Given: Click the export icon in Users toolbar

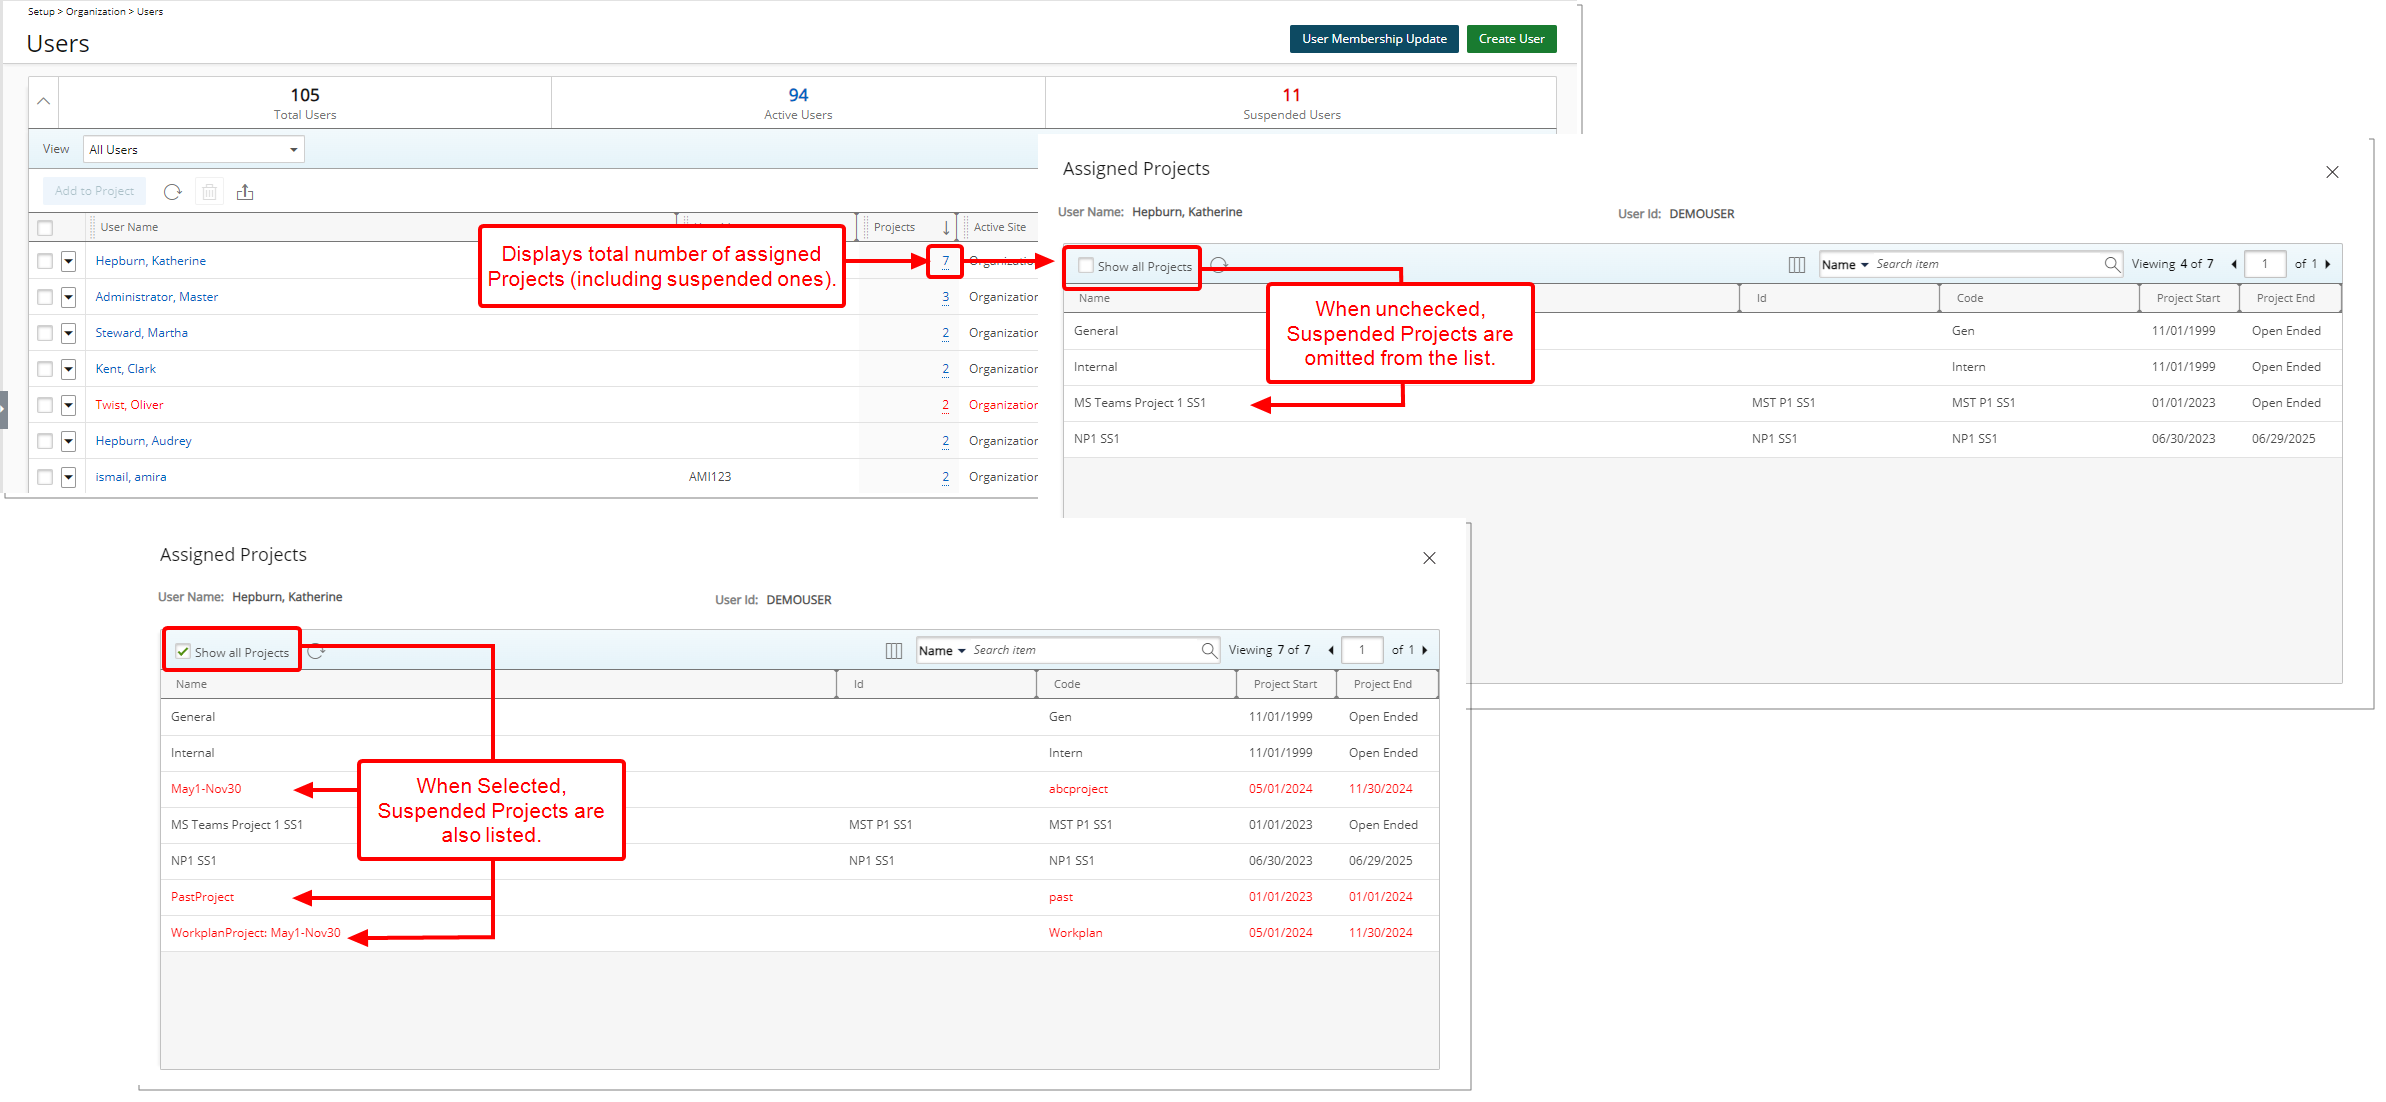Looking at the screenshot, I should coord(245,192).
